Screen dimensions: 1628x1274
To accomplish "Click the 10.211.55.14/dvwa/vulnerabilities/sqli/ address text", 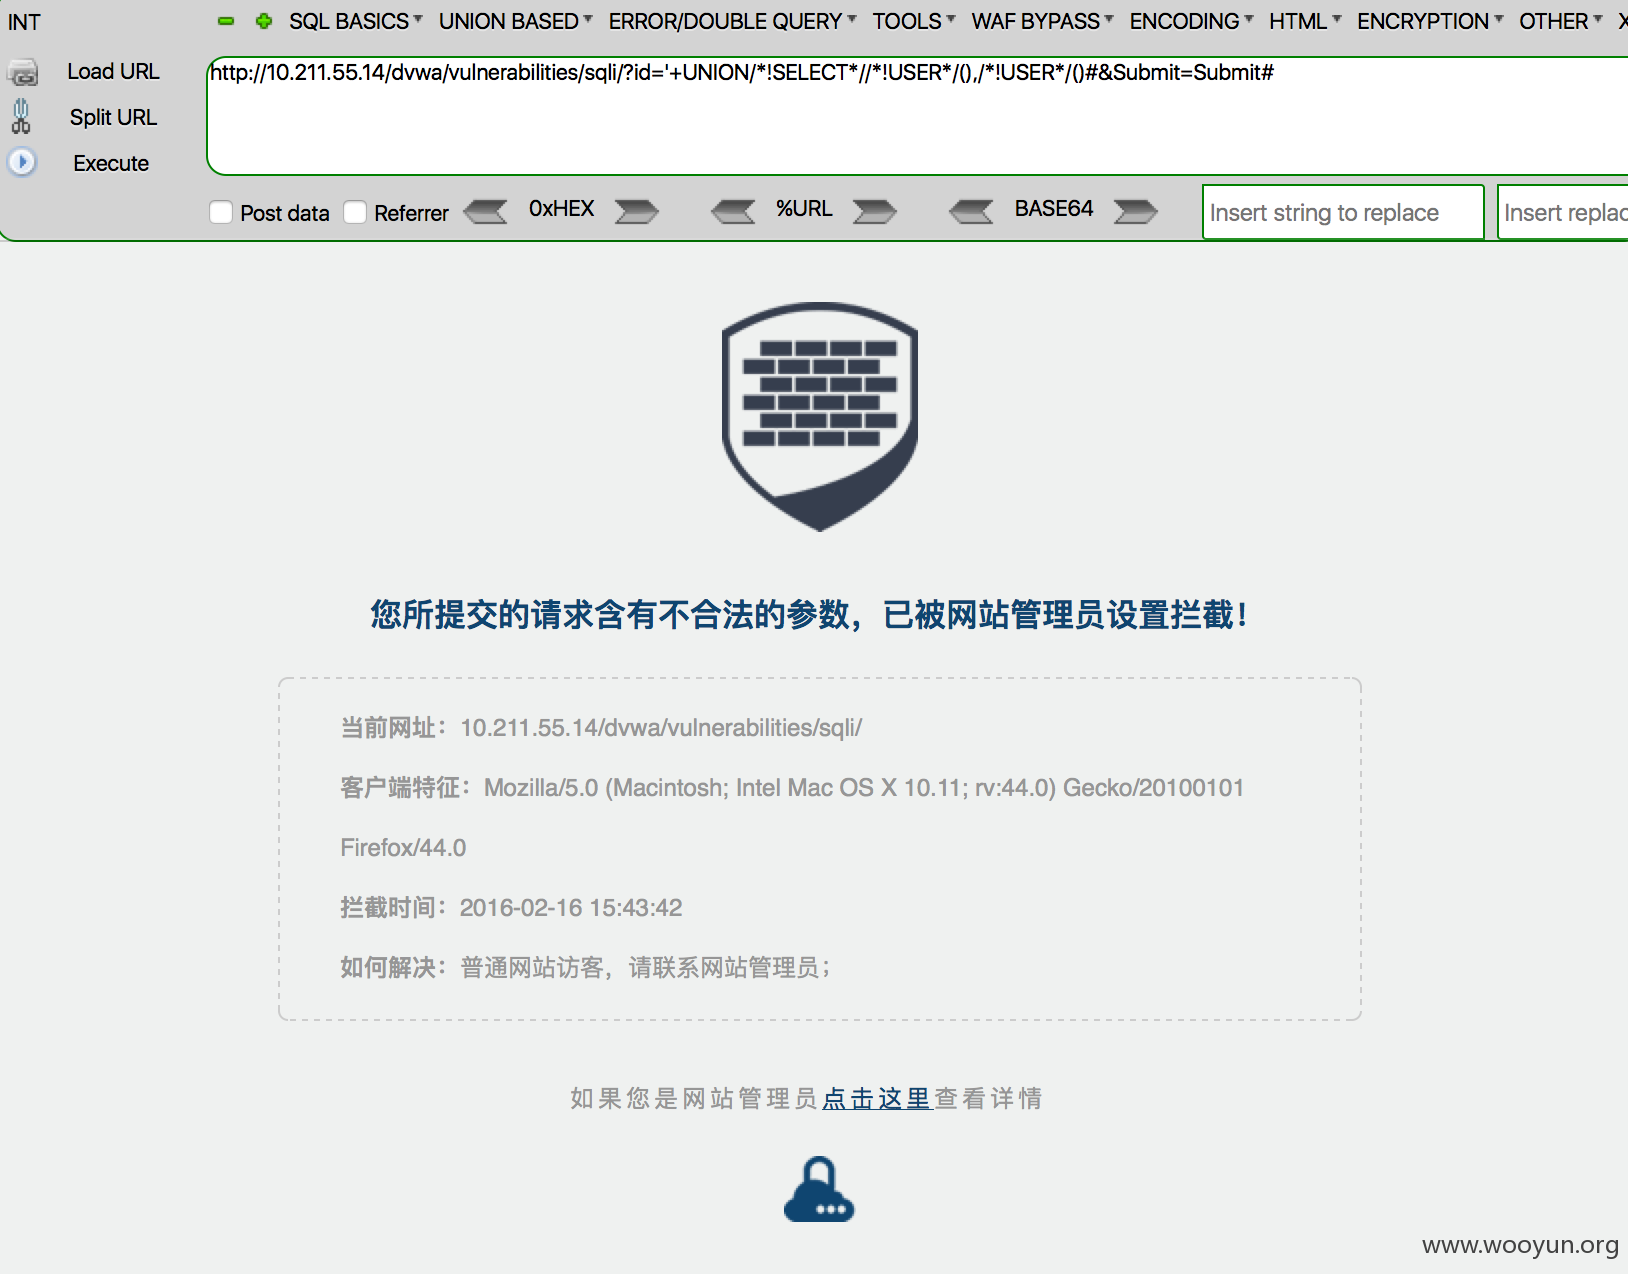I will [x=661, y=728].
